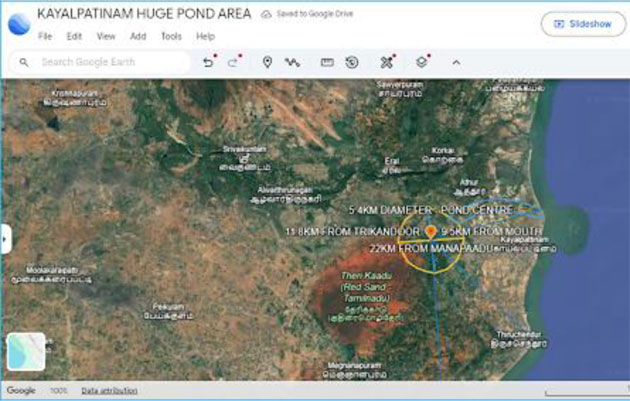Open the Data attribution link

(x=109, y=391)
